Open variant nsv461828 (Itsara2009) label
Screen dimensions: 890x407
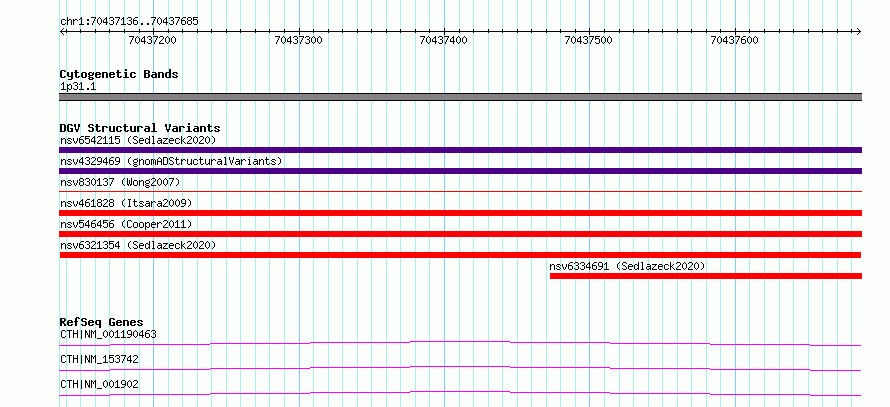pos(127,203)
